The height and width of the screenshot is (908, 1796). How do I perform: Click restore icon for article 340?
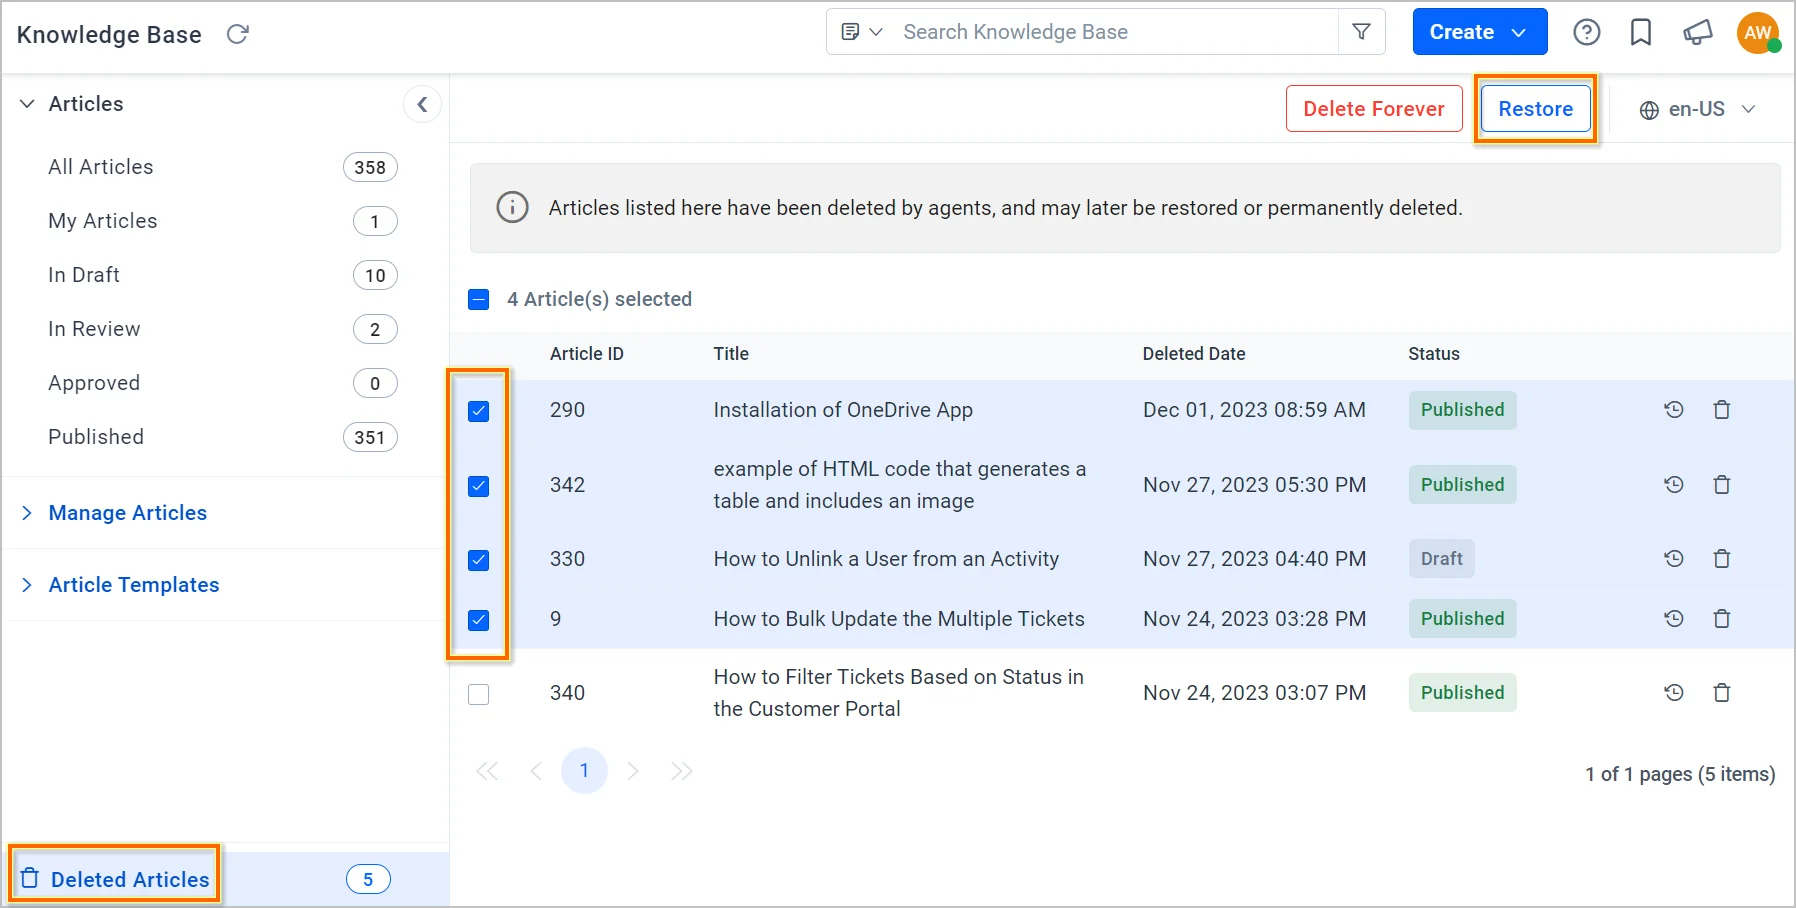coord(1673,693)
